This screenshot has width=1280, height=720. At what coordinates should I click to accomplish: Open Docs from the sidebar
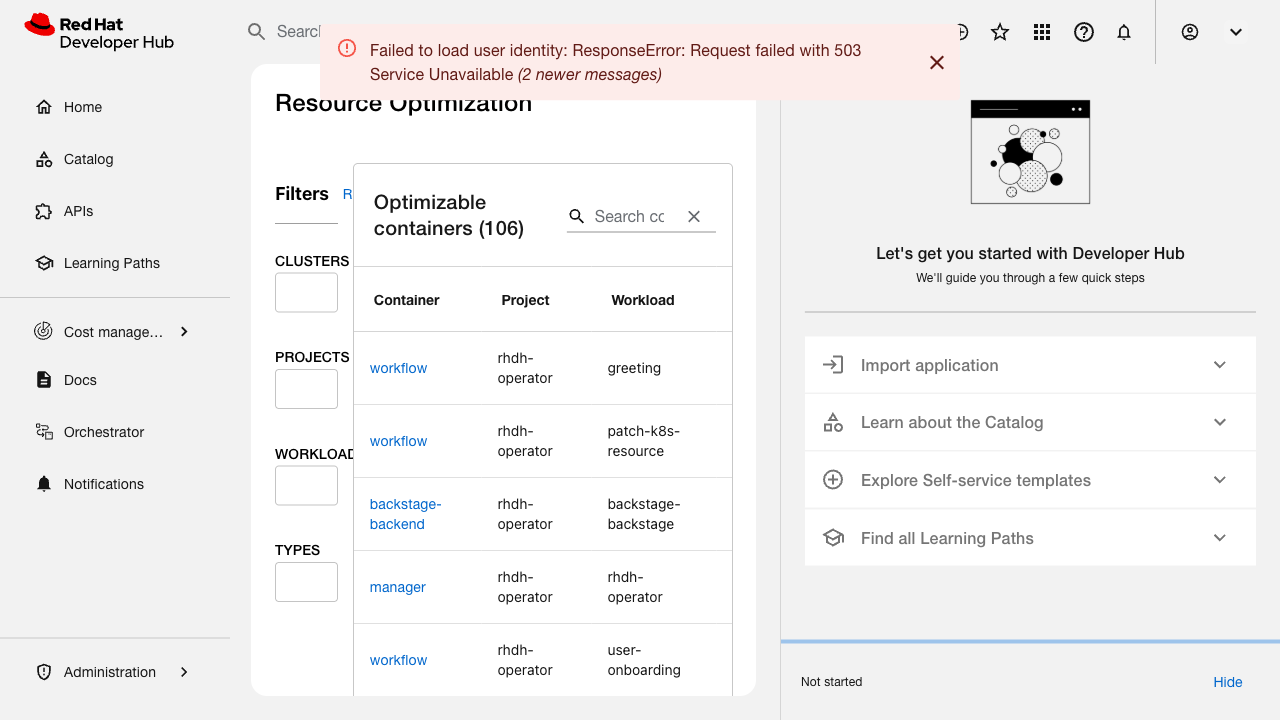pyautogui.click(x=80, y=380)
